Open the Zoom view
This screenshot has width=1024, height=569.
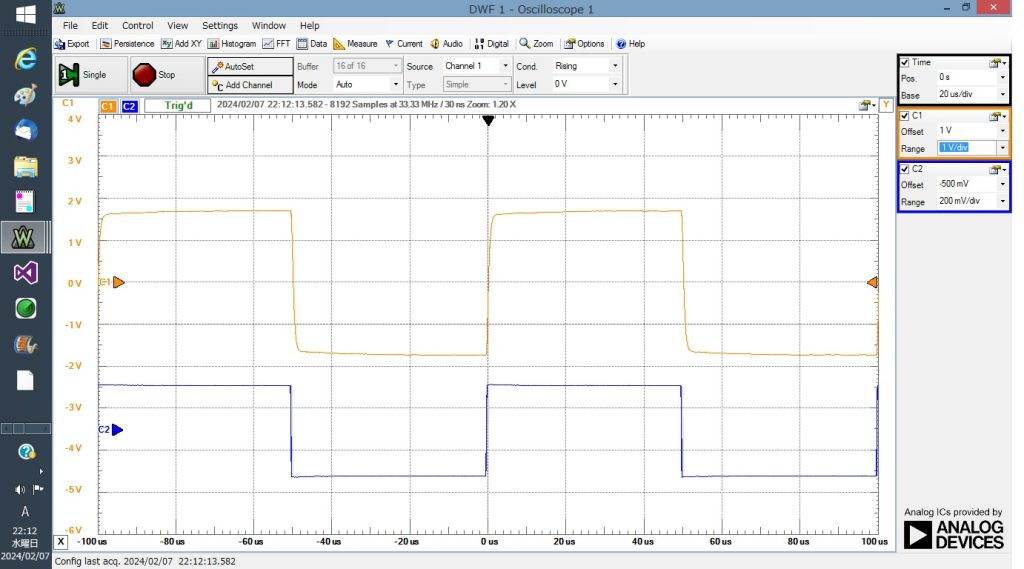pos(536,44)
